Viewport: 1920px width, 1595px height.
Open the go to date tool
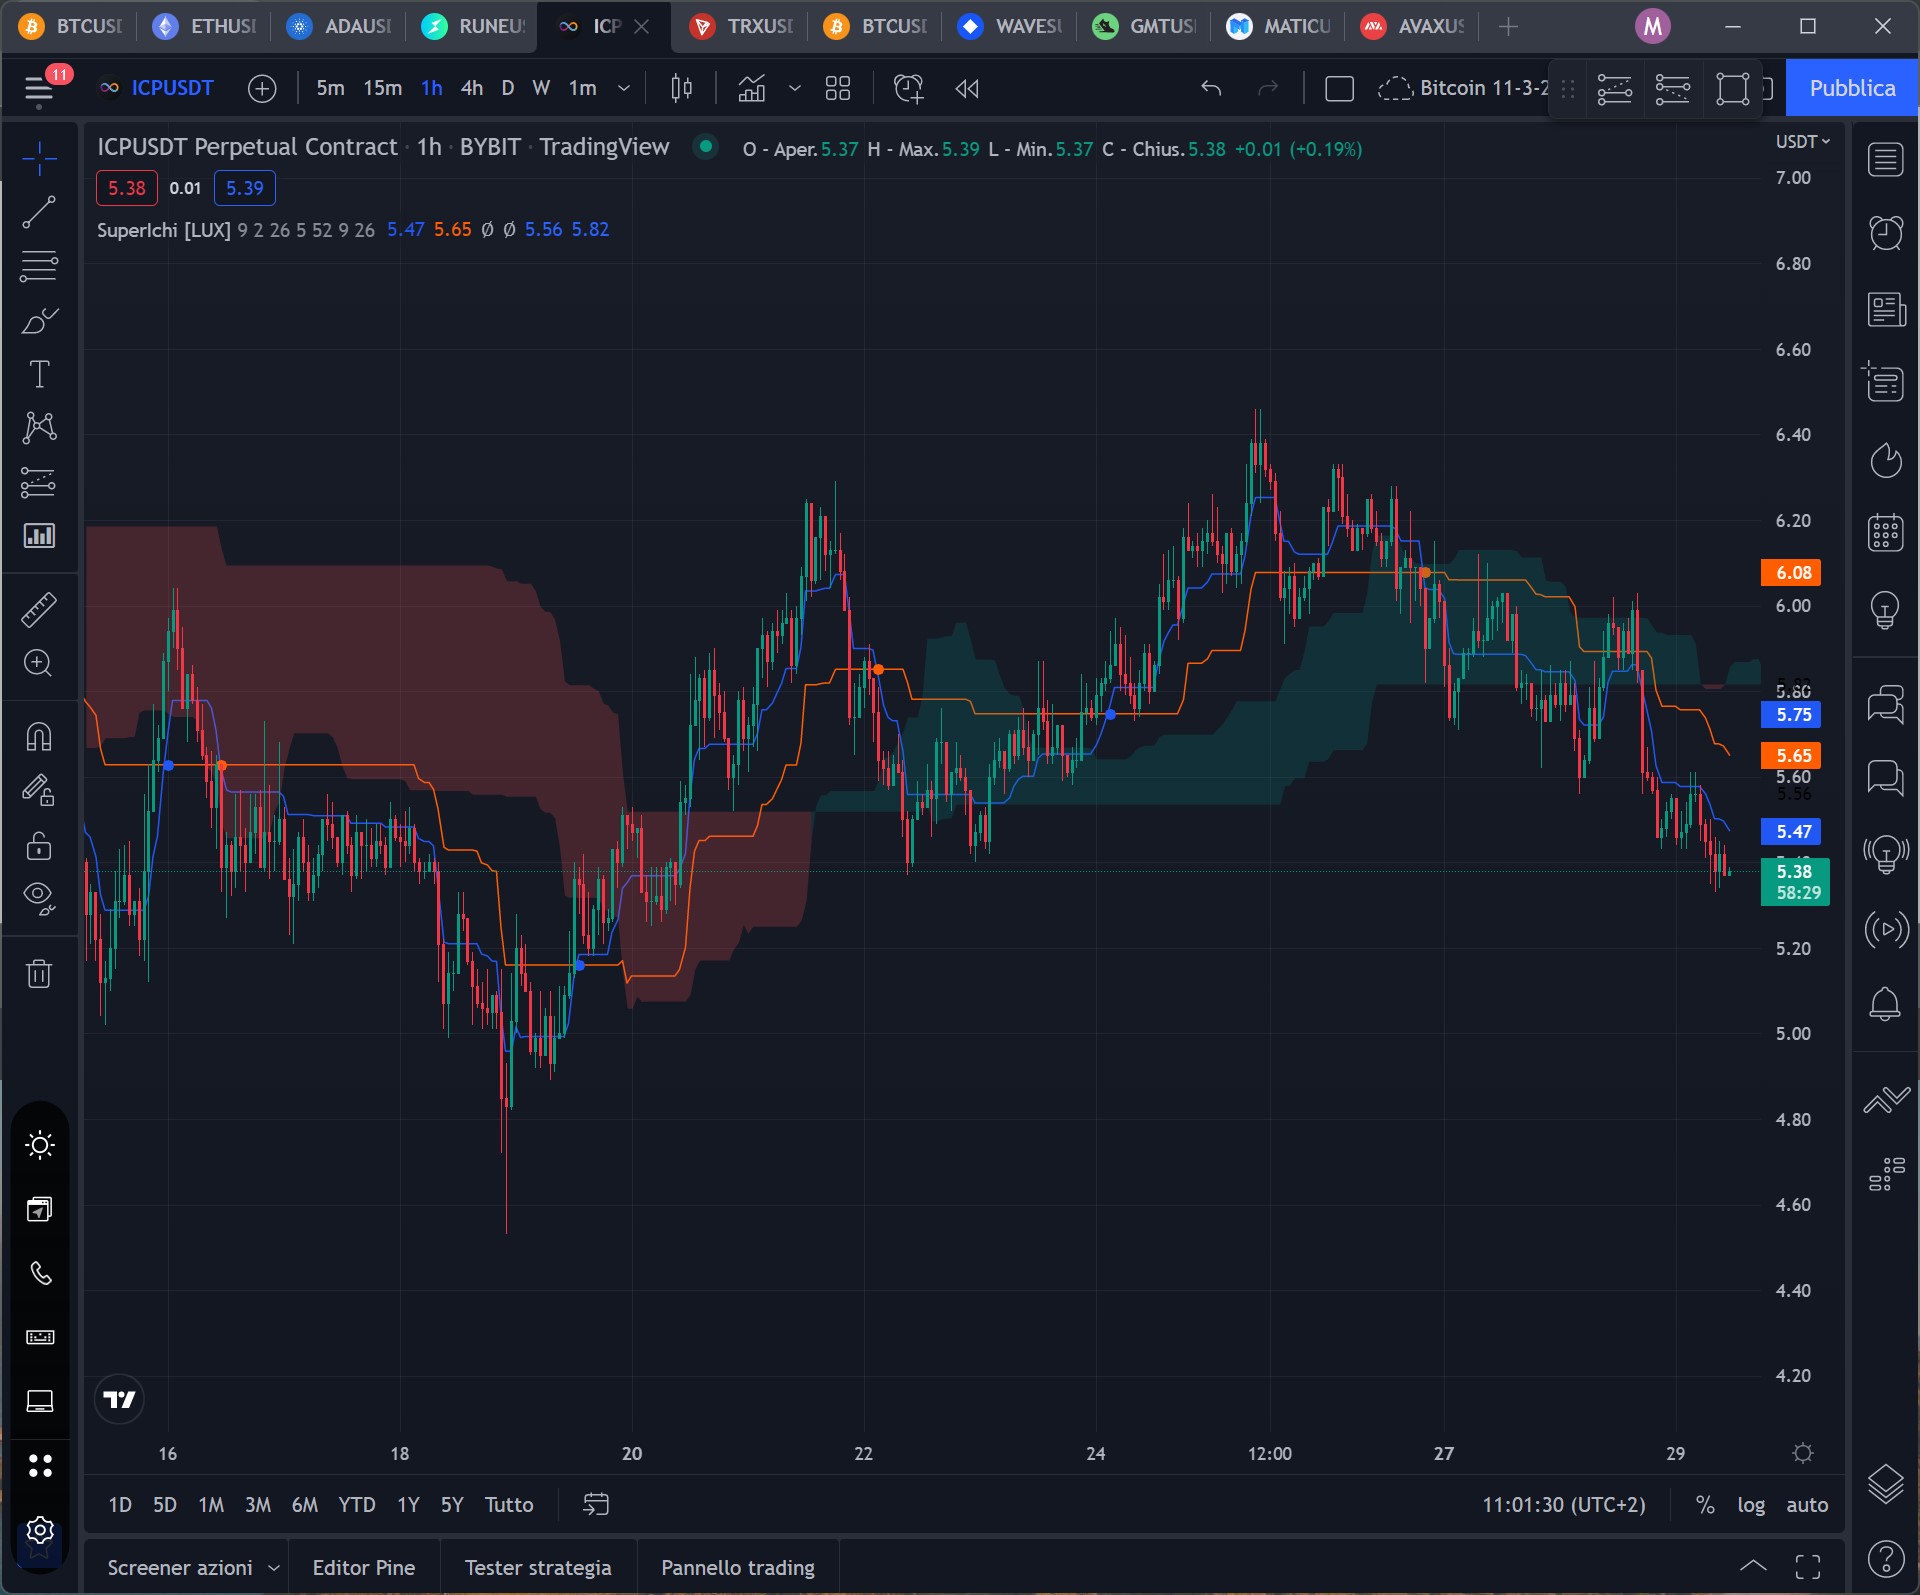pos(596,1505)
